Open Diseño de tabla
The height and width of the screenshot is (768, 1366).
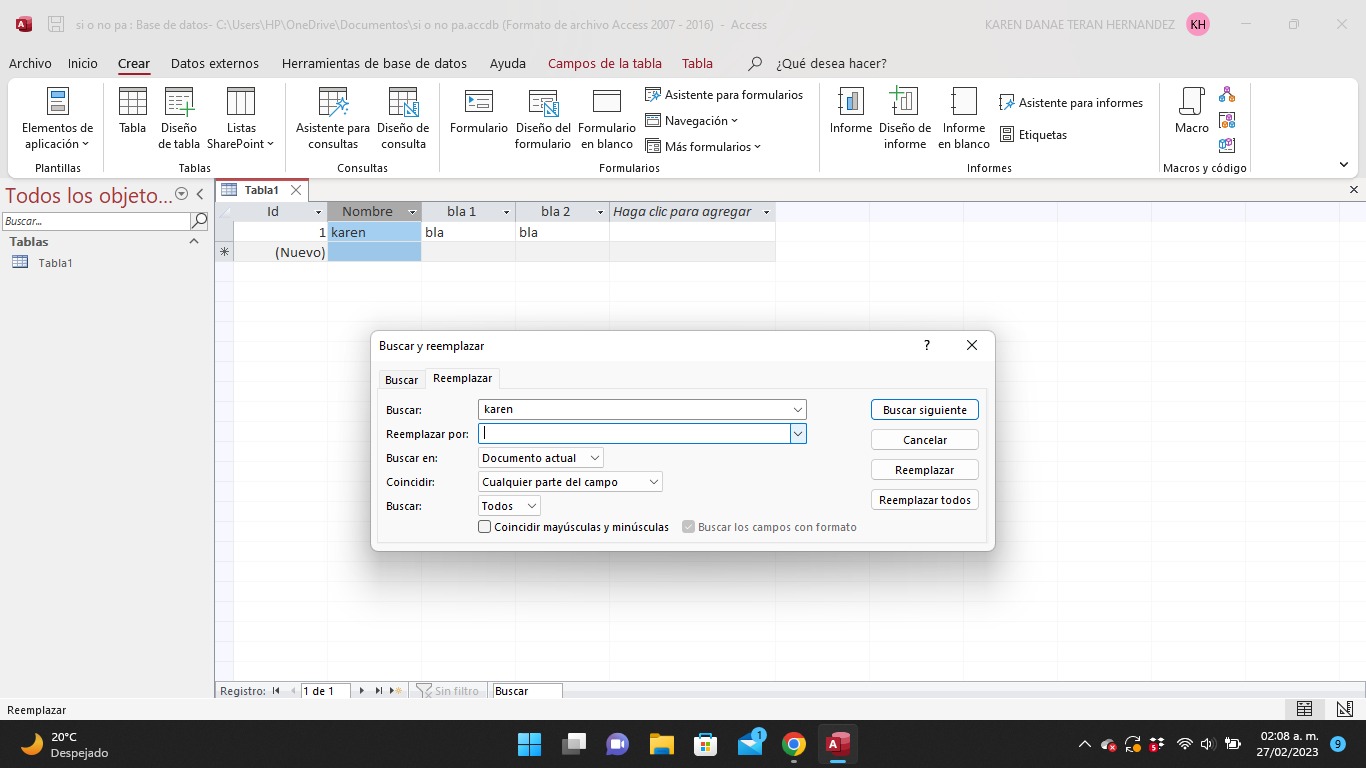click(x=179, y=118)
